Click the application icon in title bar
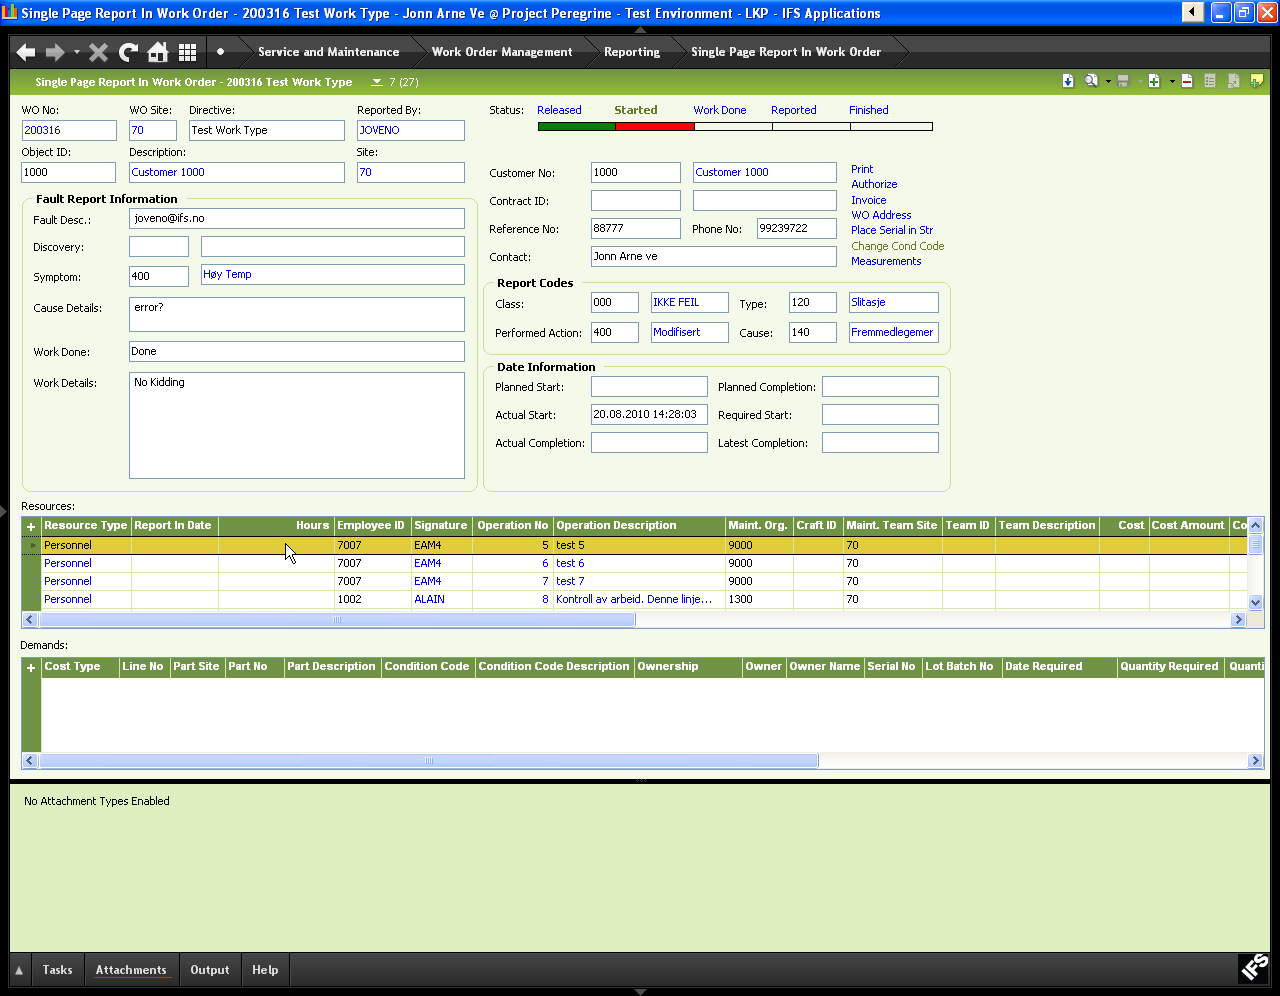This screenshot has width=1280, height=996. pos(10,13)
